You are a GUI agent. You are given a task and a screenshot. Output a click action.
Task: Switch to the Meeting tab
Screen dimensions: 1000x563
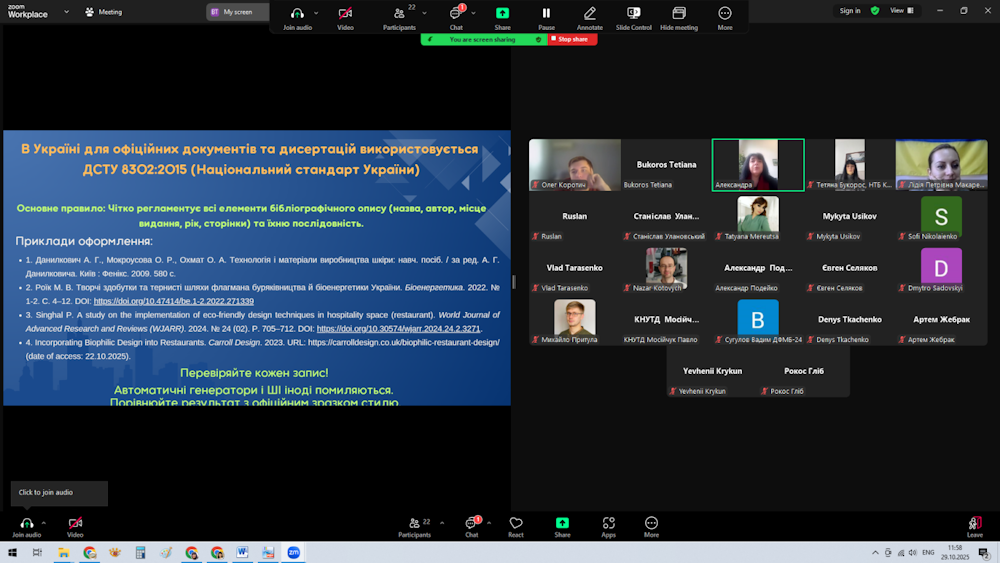click(x=103, y=12)
